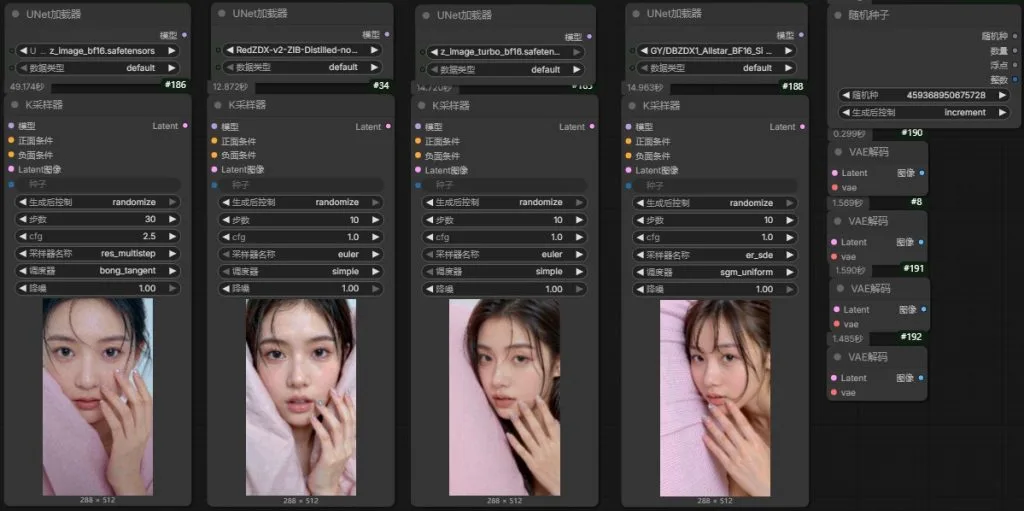1024x511 pixels.
Task: Click right arrow on res_multistep sampler selector
Action: (172, 254)
